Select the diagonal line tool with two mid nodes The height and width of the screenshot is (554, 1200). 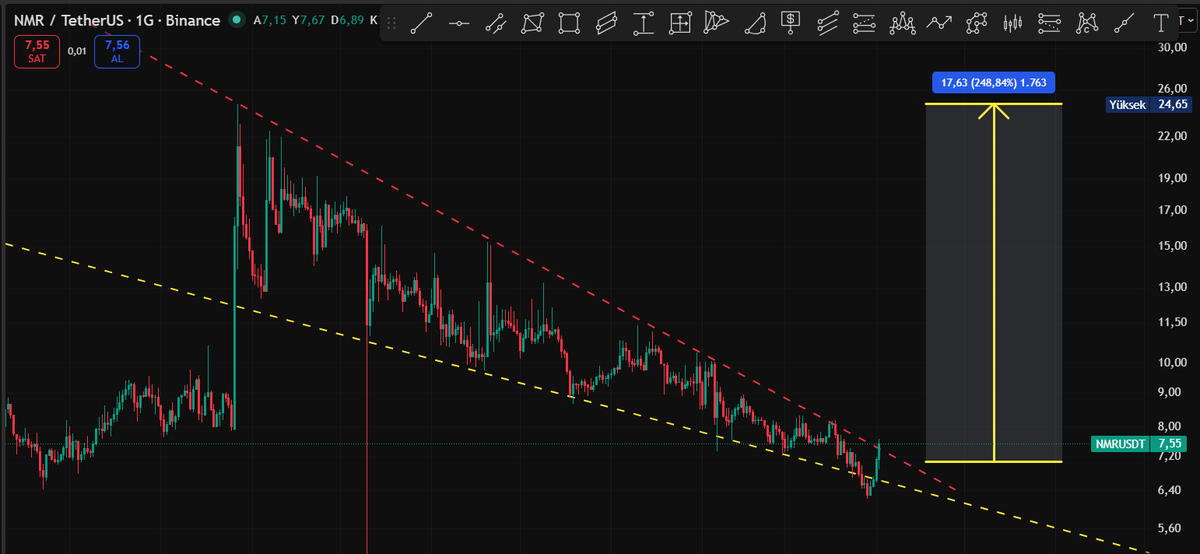[495, 22]
